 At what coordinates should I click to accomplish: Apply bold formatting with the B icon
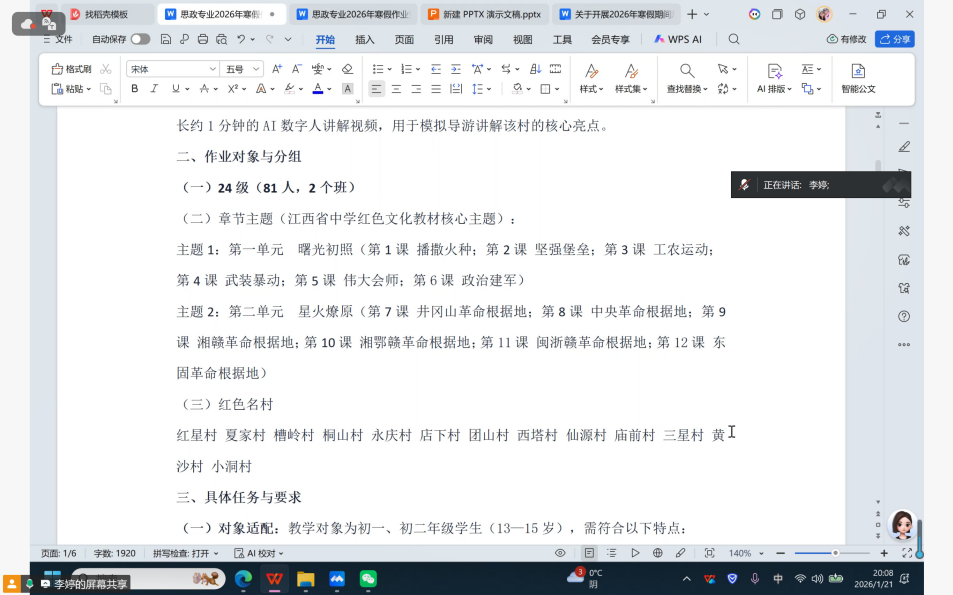(135, 89)
